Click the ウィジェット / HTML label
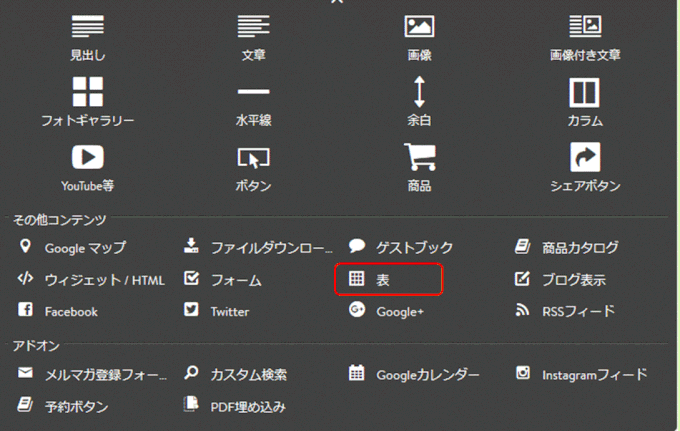680x431 pixels. coord(105,280)
